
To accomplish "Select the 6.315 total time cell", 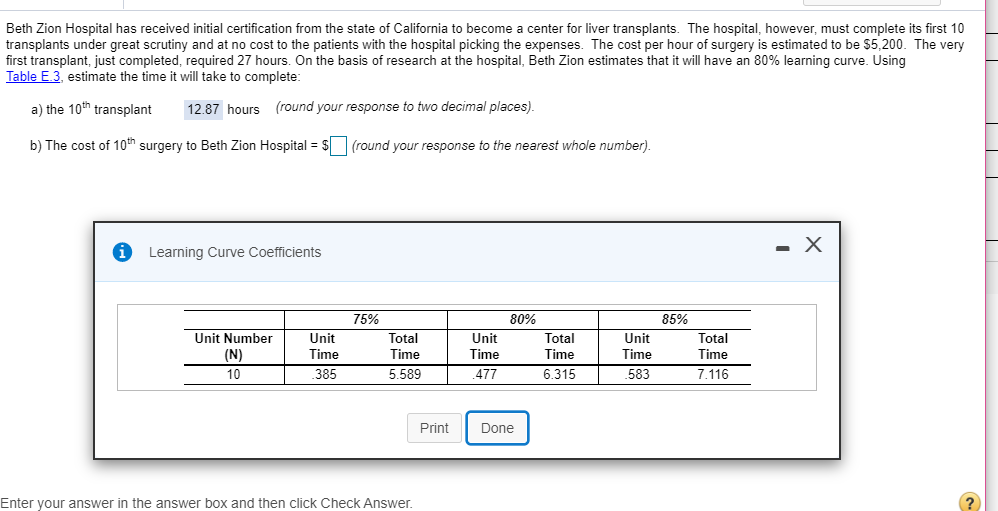I will (559, 375).
